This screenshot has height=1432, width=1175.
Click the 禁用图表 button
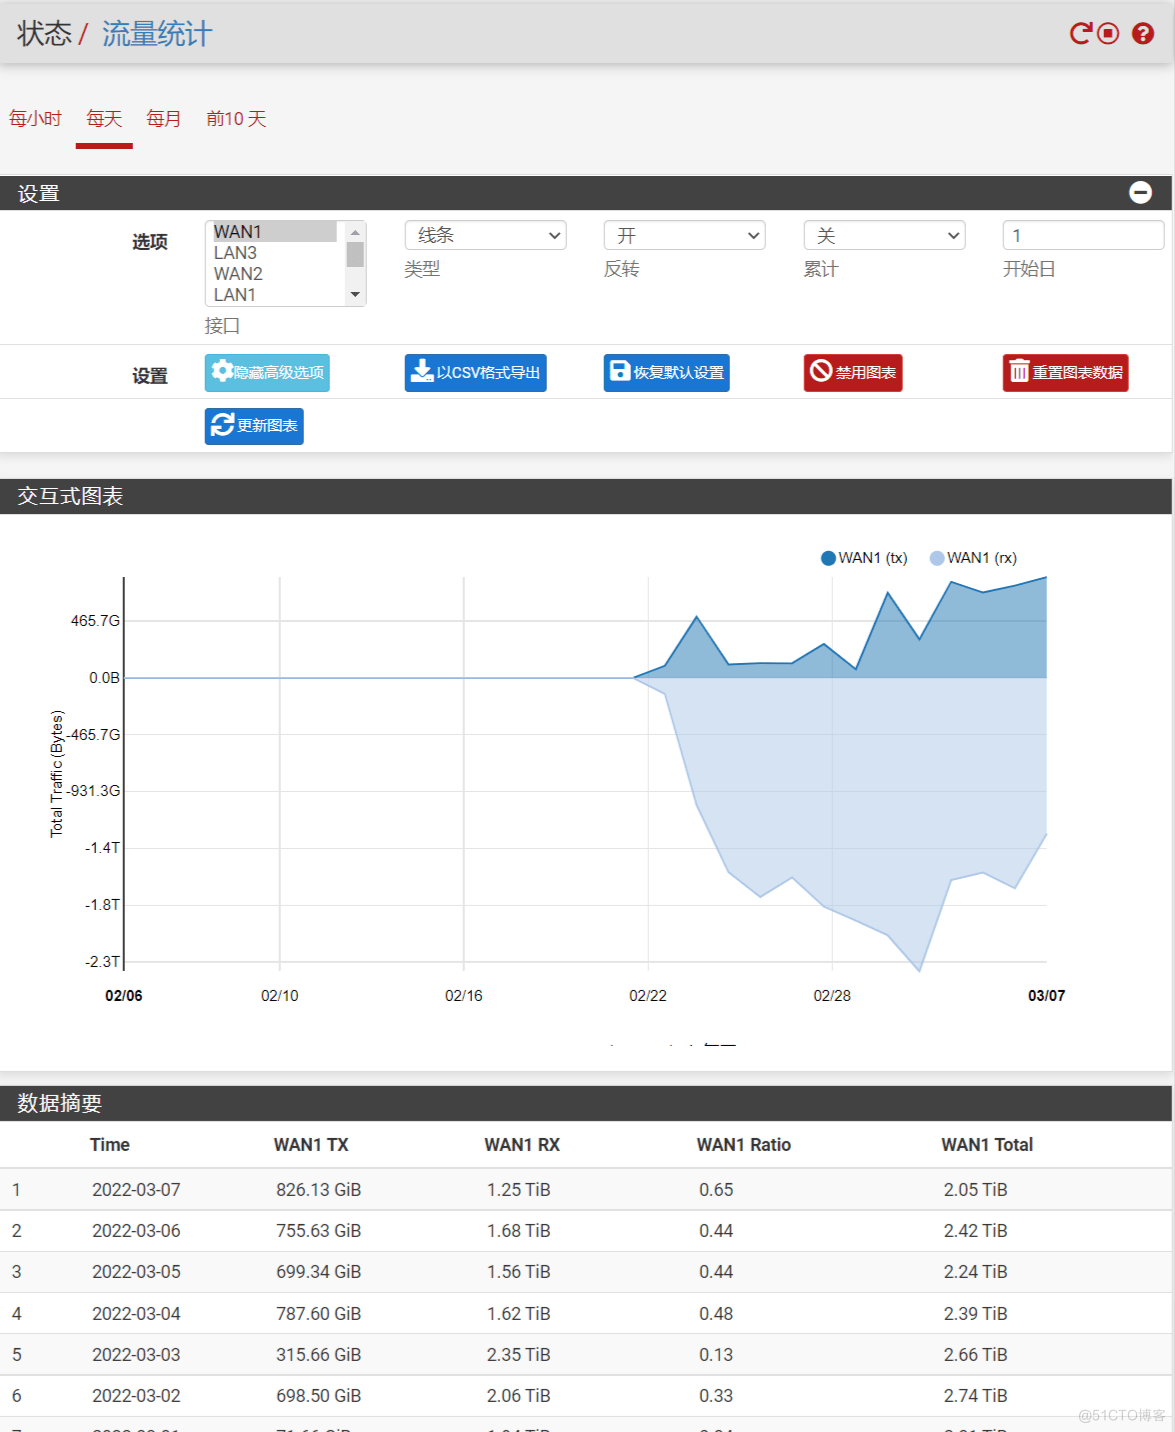[853, 373]
